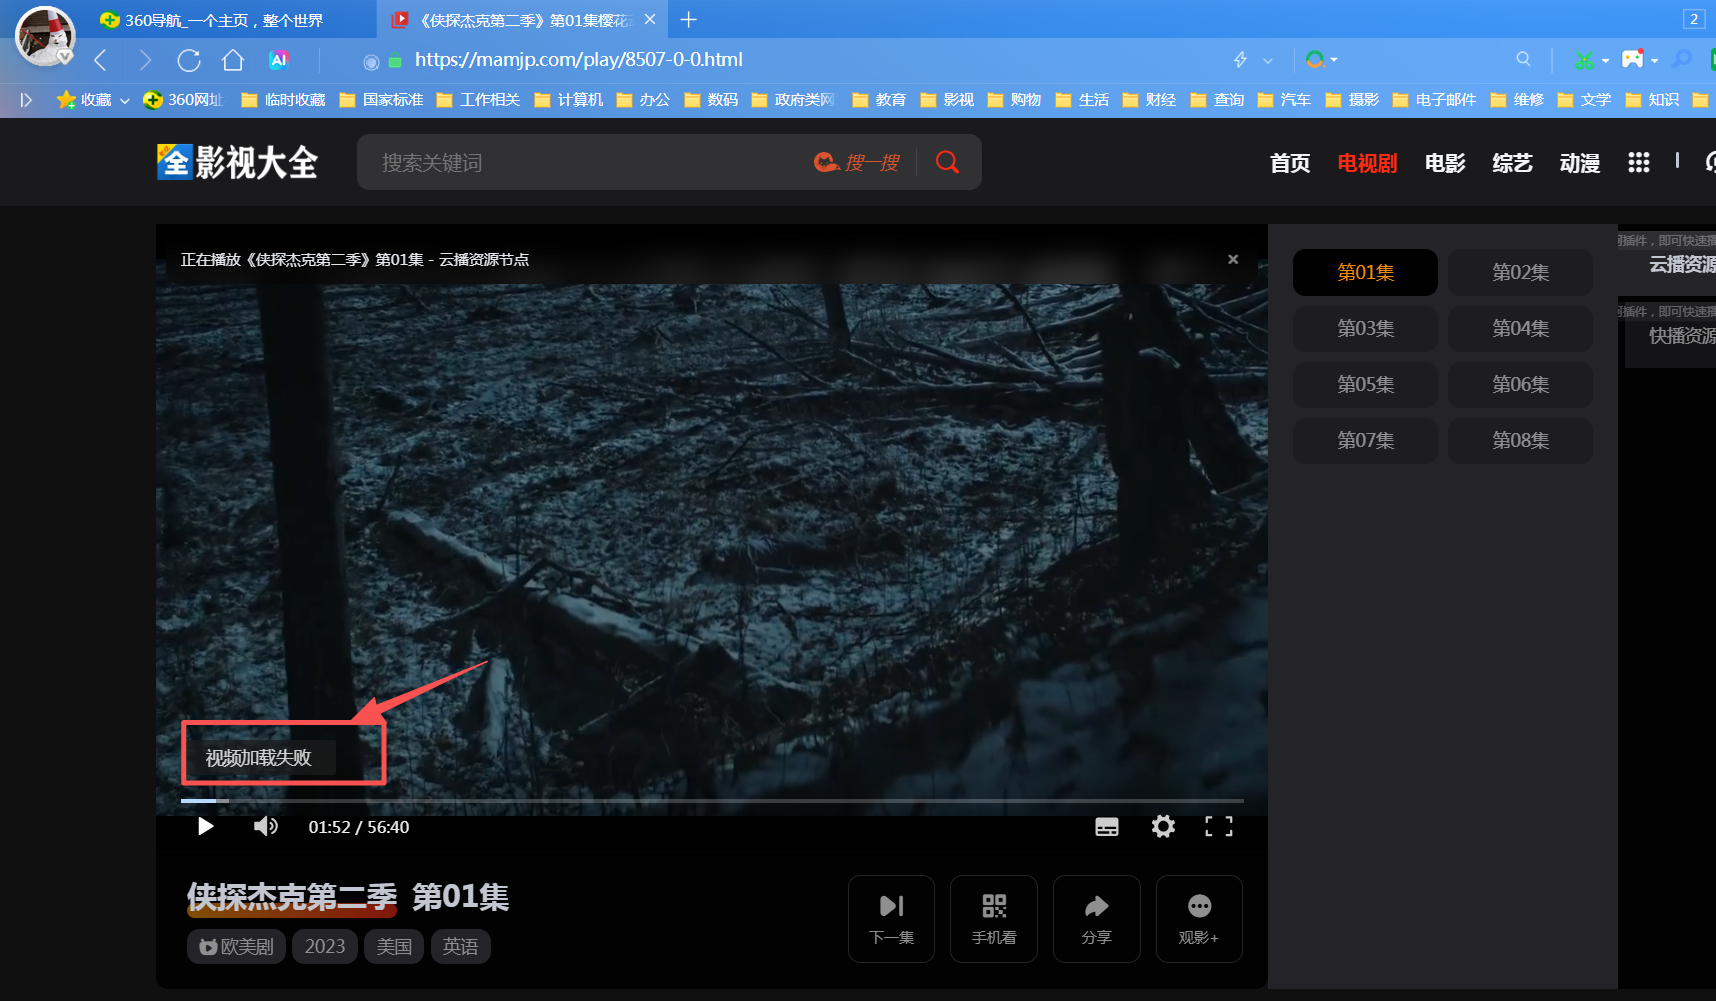1716x1001 pixels.
Task: Open the AI assistant icon in toolbar
Action: tap(279, 60)
